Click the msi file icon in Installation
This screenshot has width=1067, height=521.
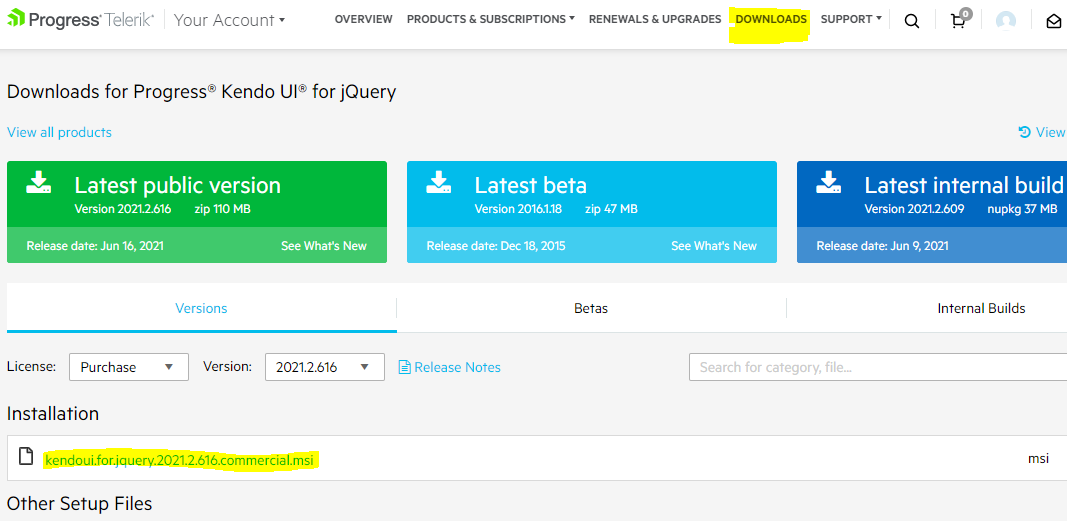tap(26, 456)
